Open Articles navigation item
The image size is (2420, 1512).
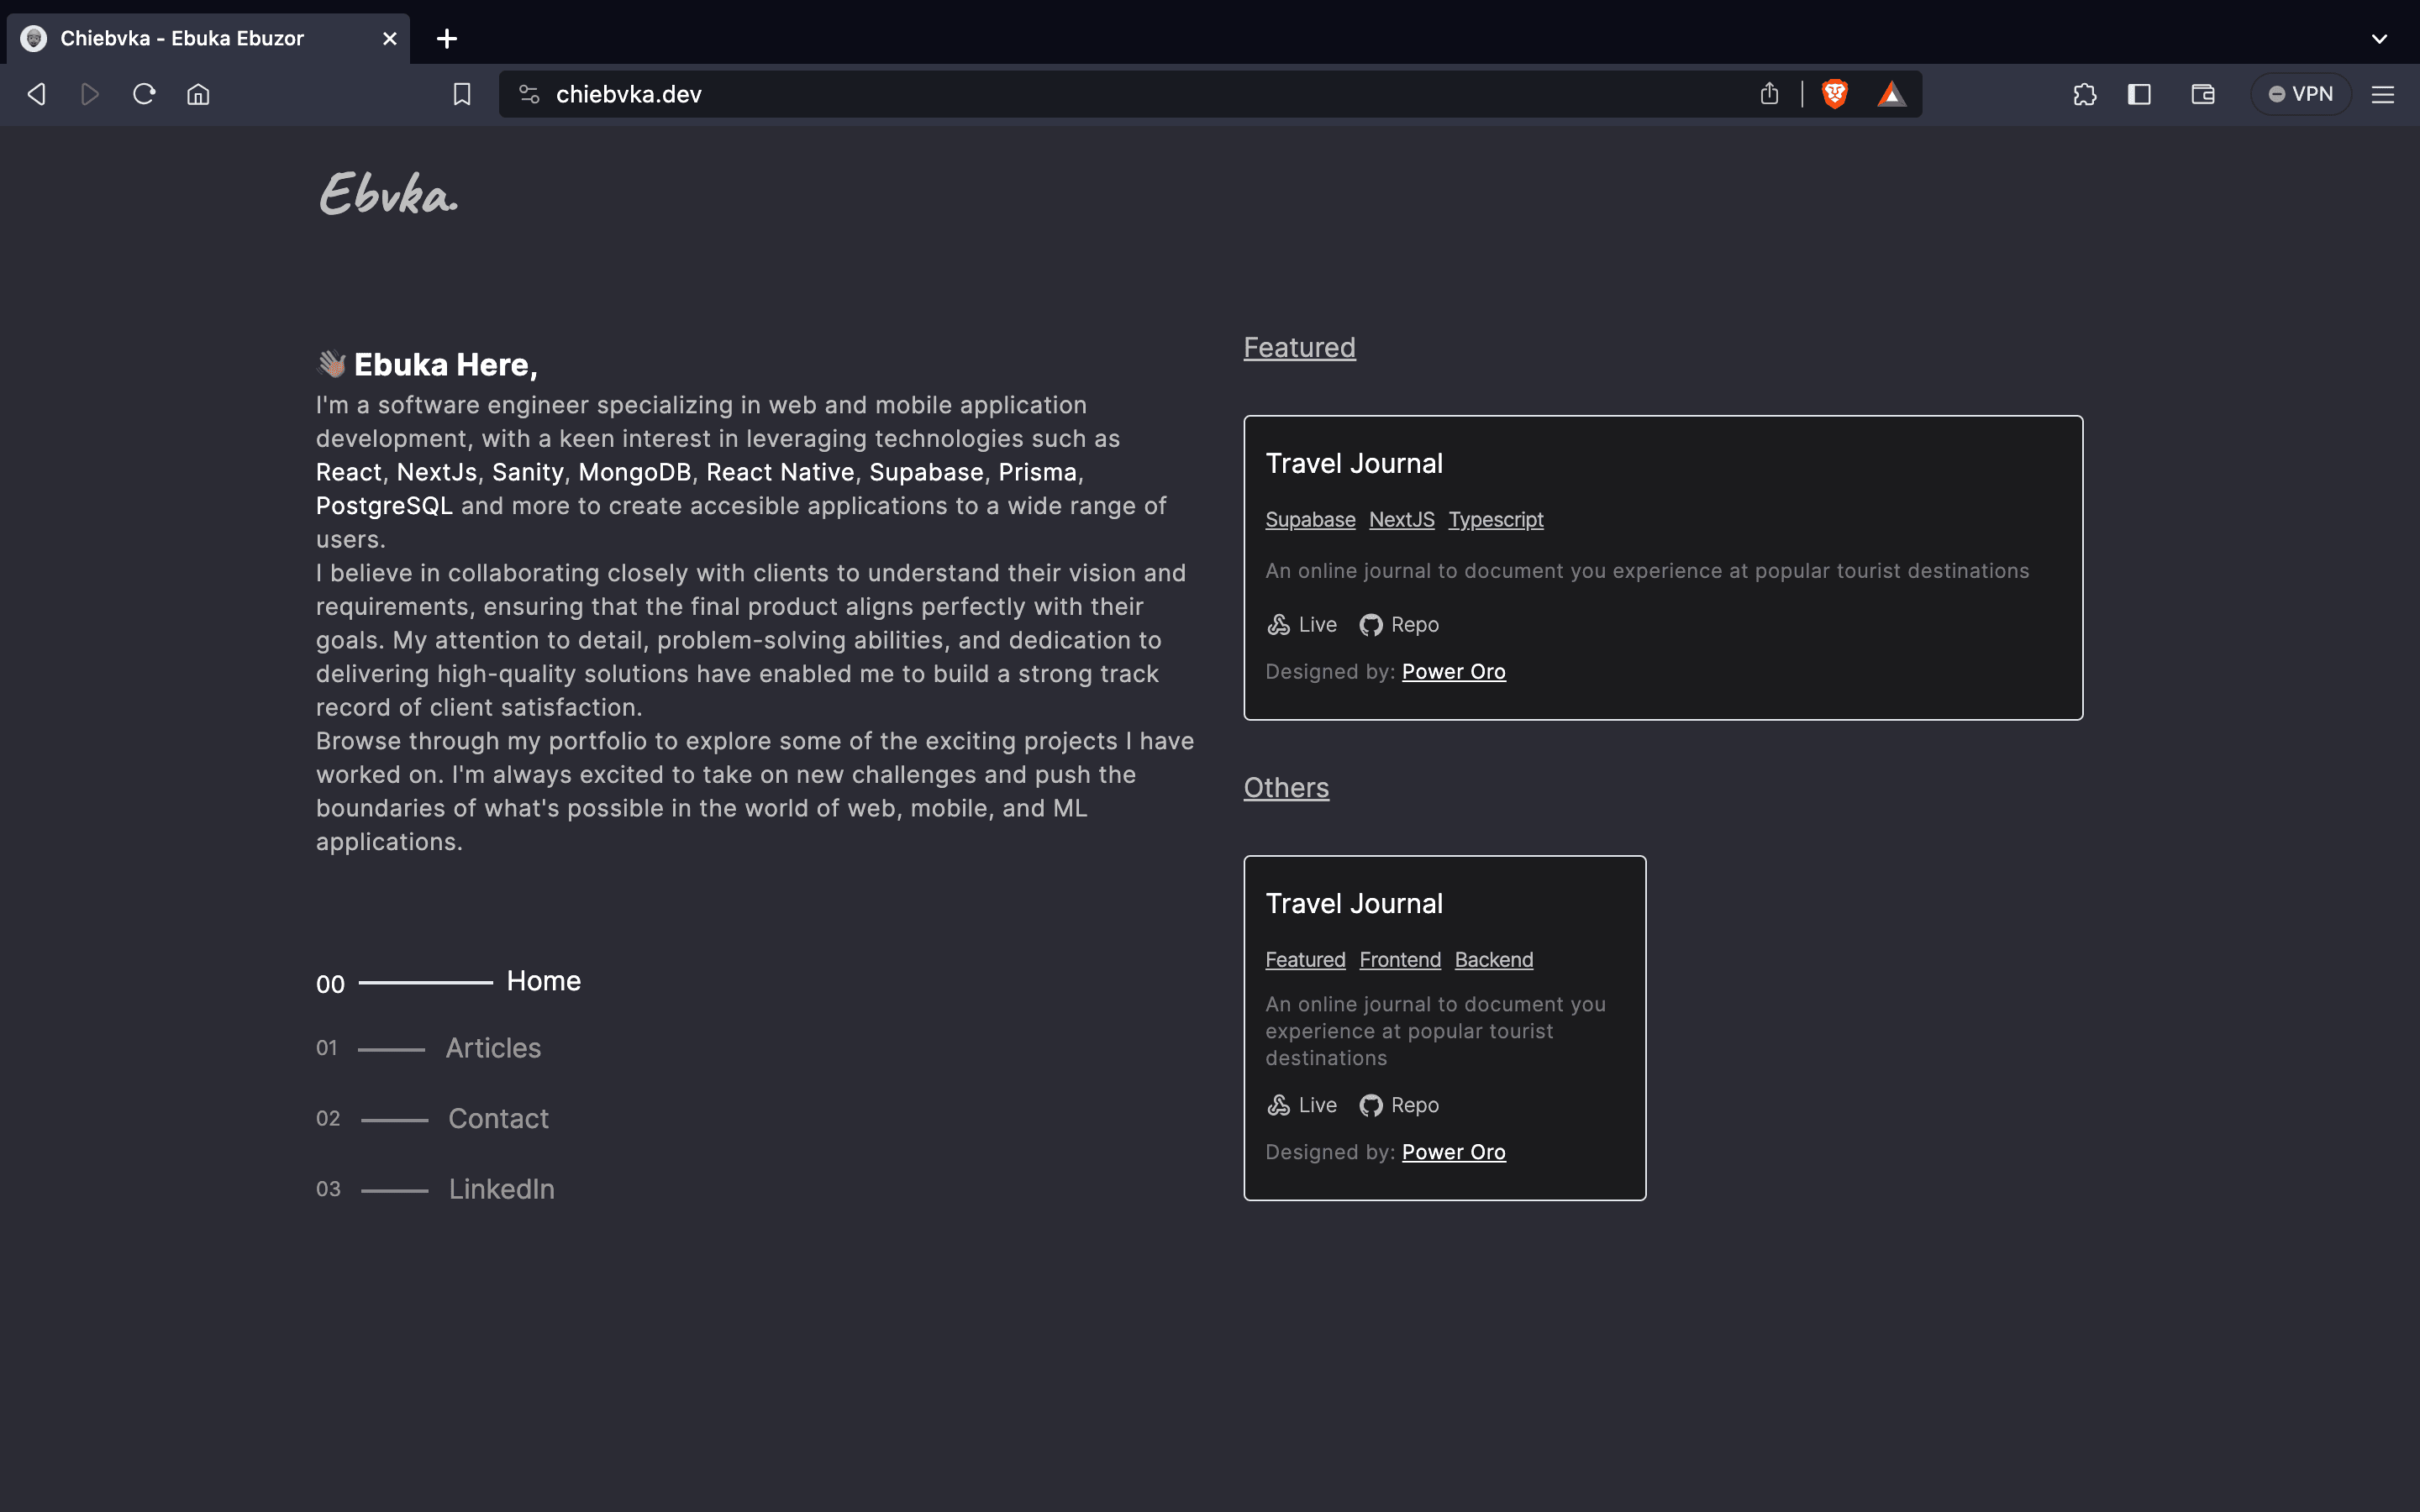(492, 1048)
